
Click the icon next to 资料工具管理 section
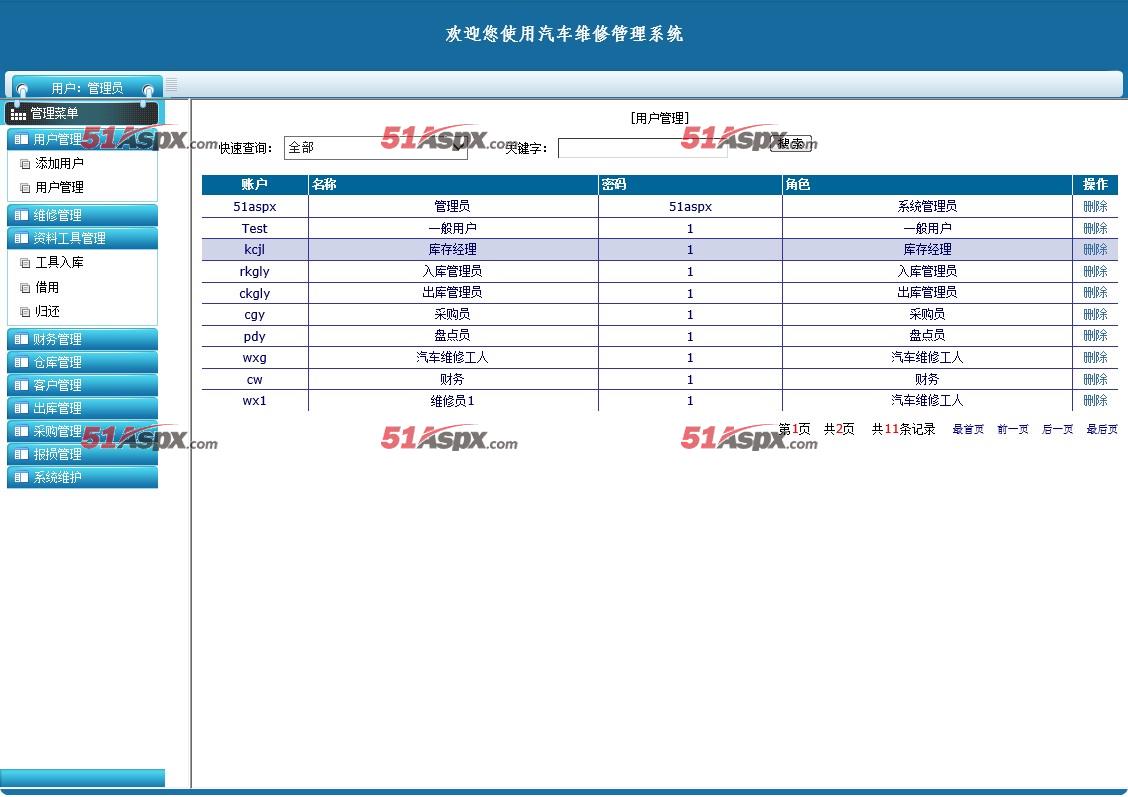pos(21,238)
